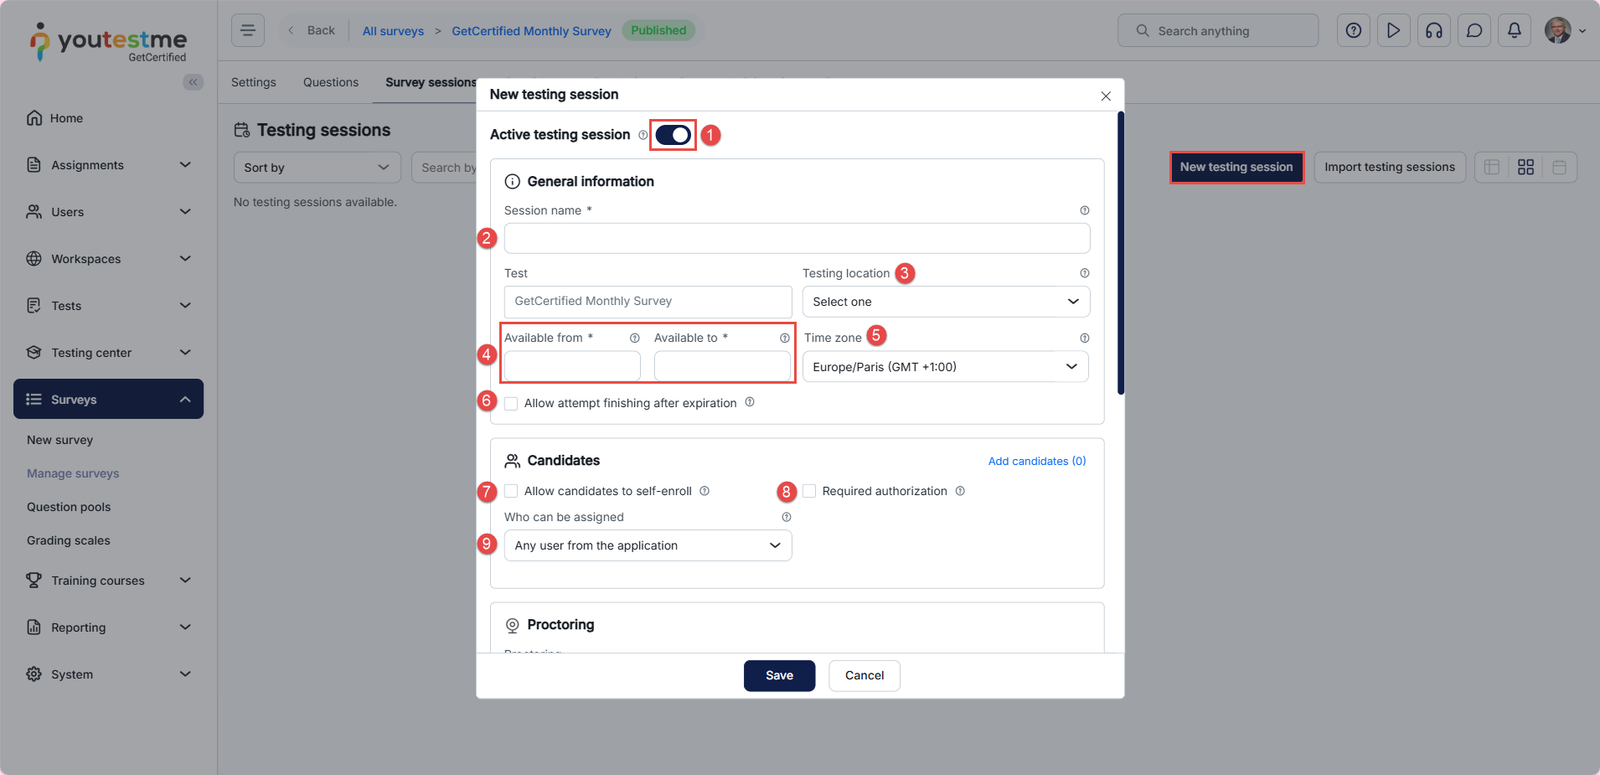Toggle the Active testing session switch
Image resolution: width=1600 pixels, height=775 pixels.
click(x=673, y=135)
